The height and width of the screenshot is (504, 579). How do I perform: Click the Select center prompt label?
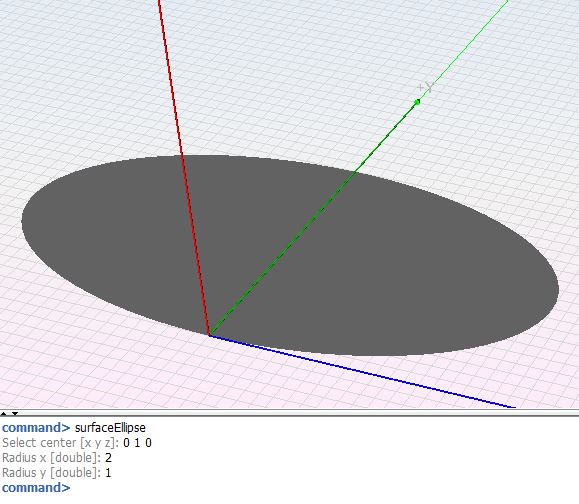coord(61,443)
